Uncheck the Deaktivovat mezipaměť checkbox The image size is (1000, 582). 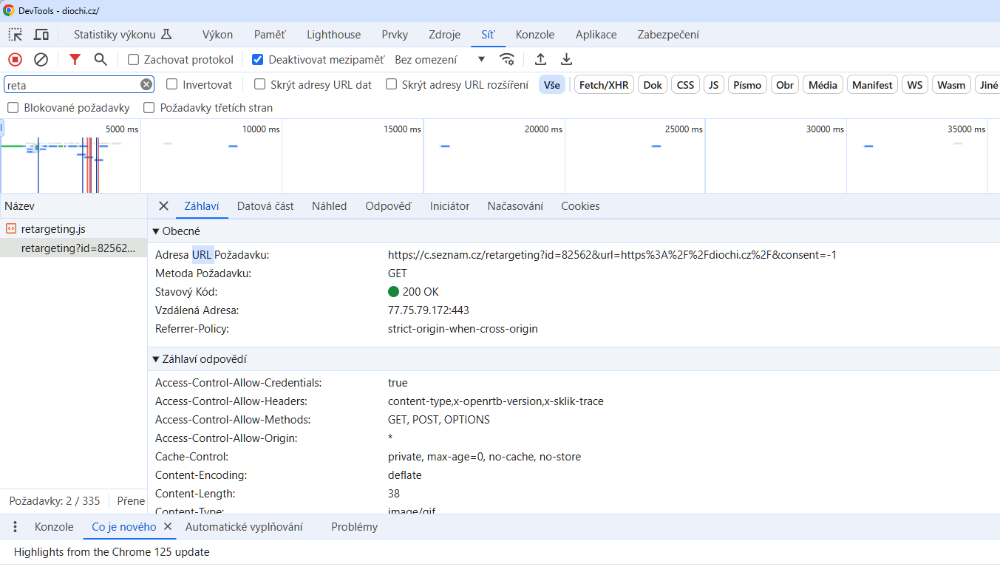pyautogui.click(x=258, y=60)
